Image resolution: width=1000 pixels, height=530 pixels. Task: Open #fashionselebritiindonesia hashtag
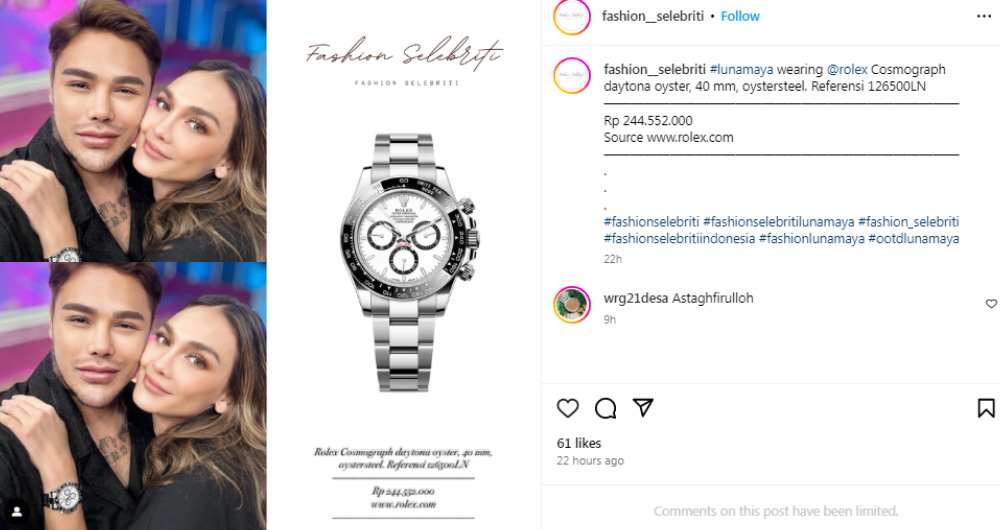[679, 239]
